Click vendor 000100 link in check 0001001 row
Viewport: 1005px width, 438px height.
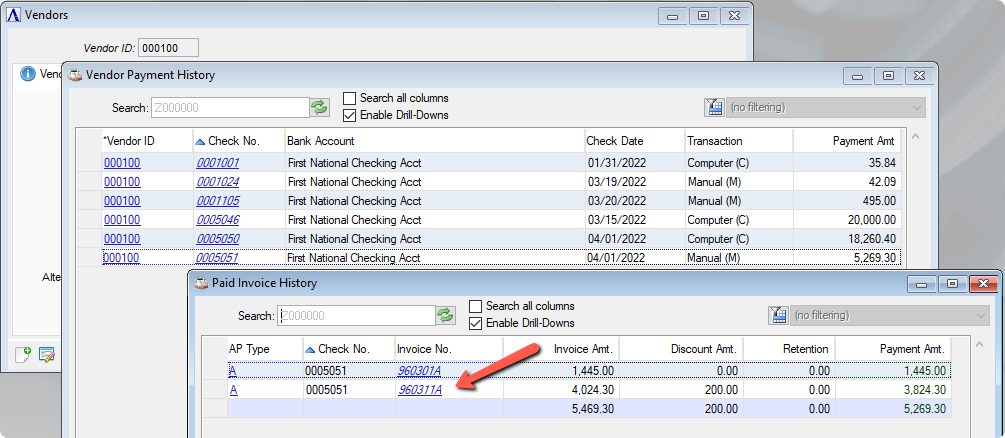(122, 163)
